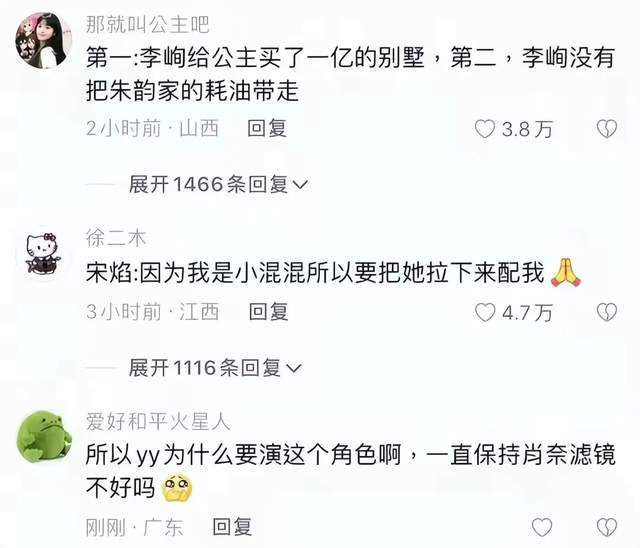
Task: Like the comment by 爱好和平火星人
Action: pos(542,527)
